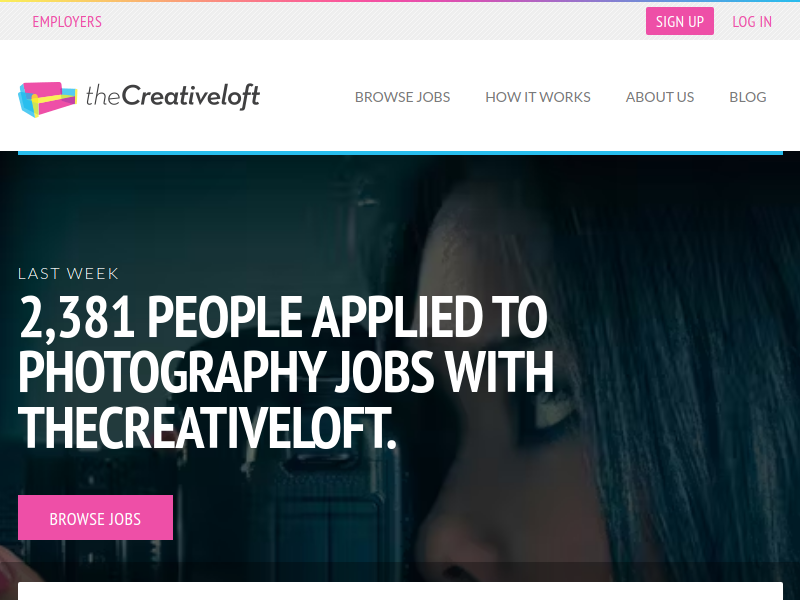800x600 pixels.
Task: Click the pink SIGN UP button
Action: [680, 21]
